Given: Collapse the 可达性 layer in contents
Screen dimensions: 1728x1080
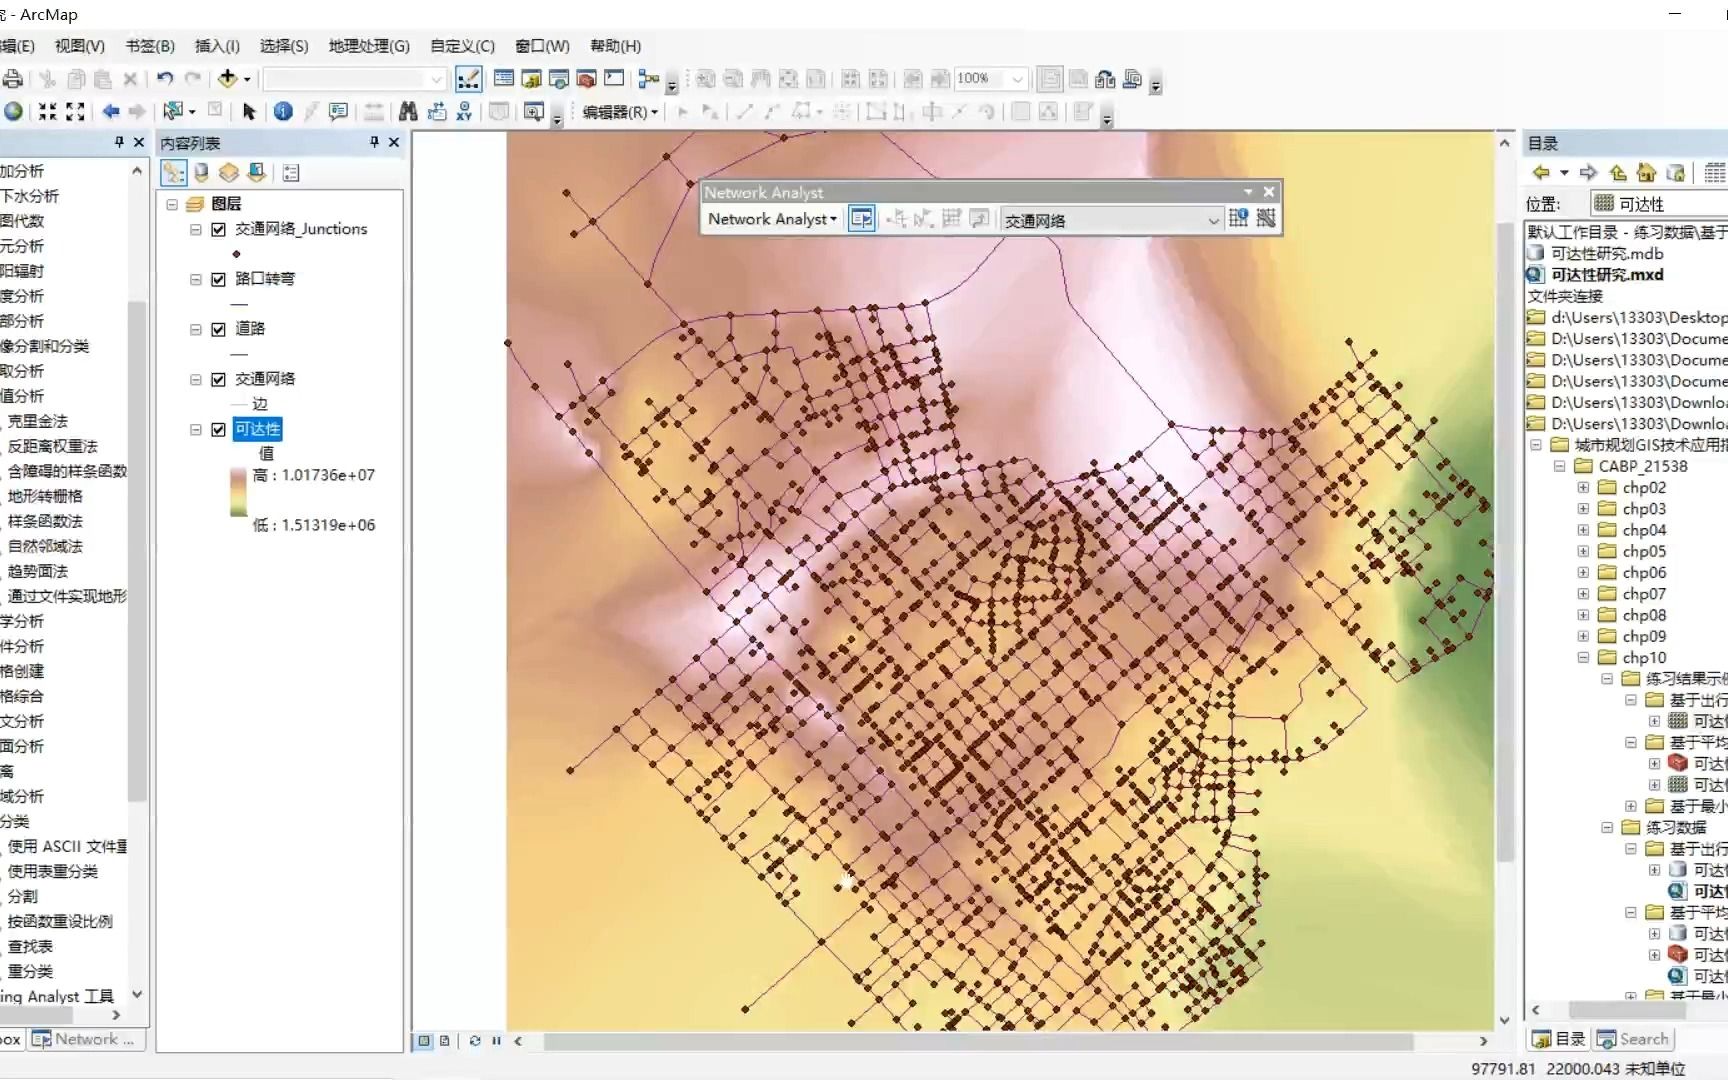Looking at the screenshot, I should [196, 429].
